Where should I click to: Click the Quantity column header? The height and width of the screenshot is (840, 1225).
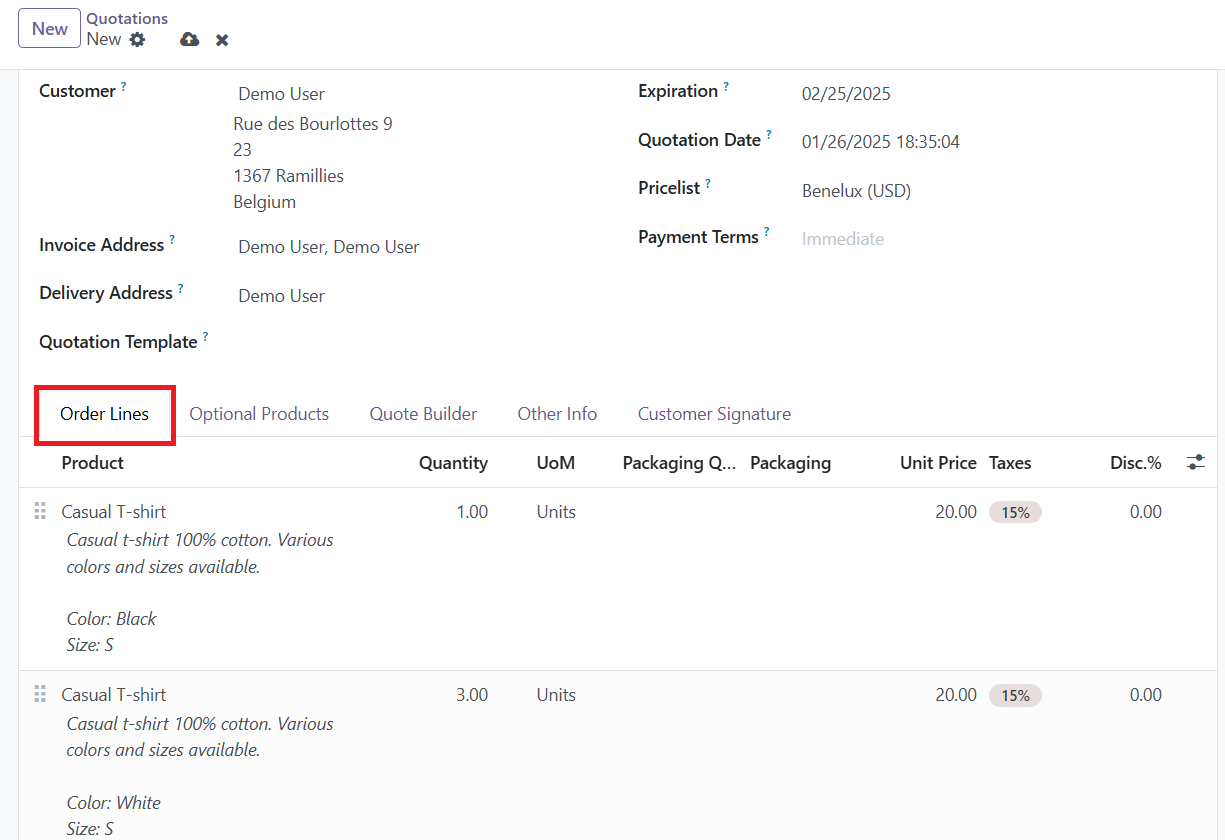click(x=453, y=463)
